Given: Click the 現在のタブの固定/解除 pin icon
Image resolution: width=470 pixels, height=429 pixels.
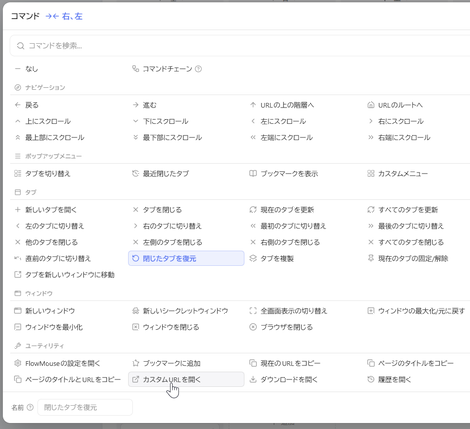Looking at the screenshot, I should coord(371,258).
